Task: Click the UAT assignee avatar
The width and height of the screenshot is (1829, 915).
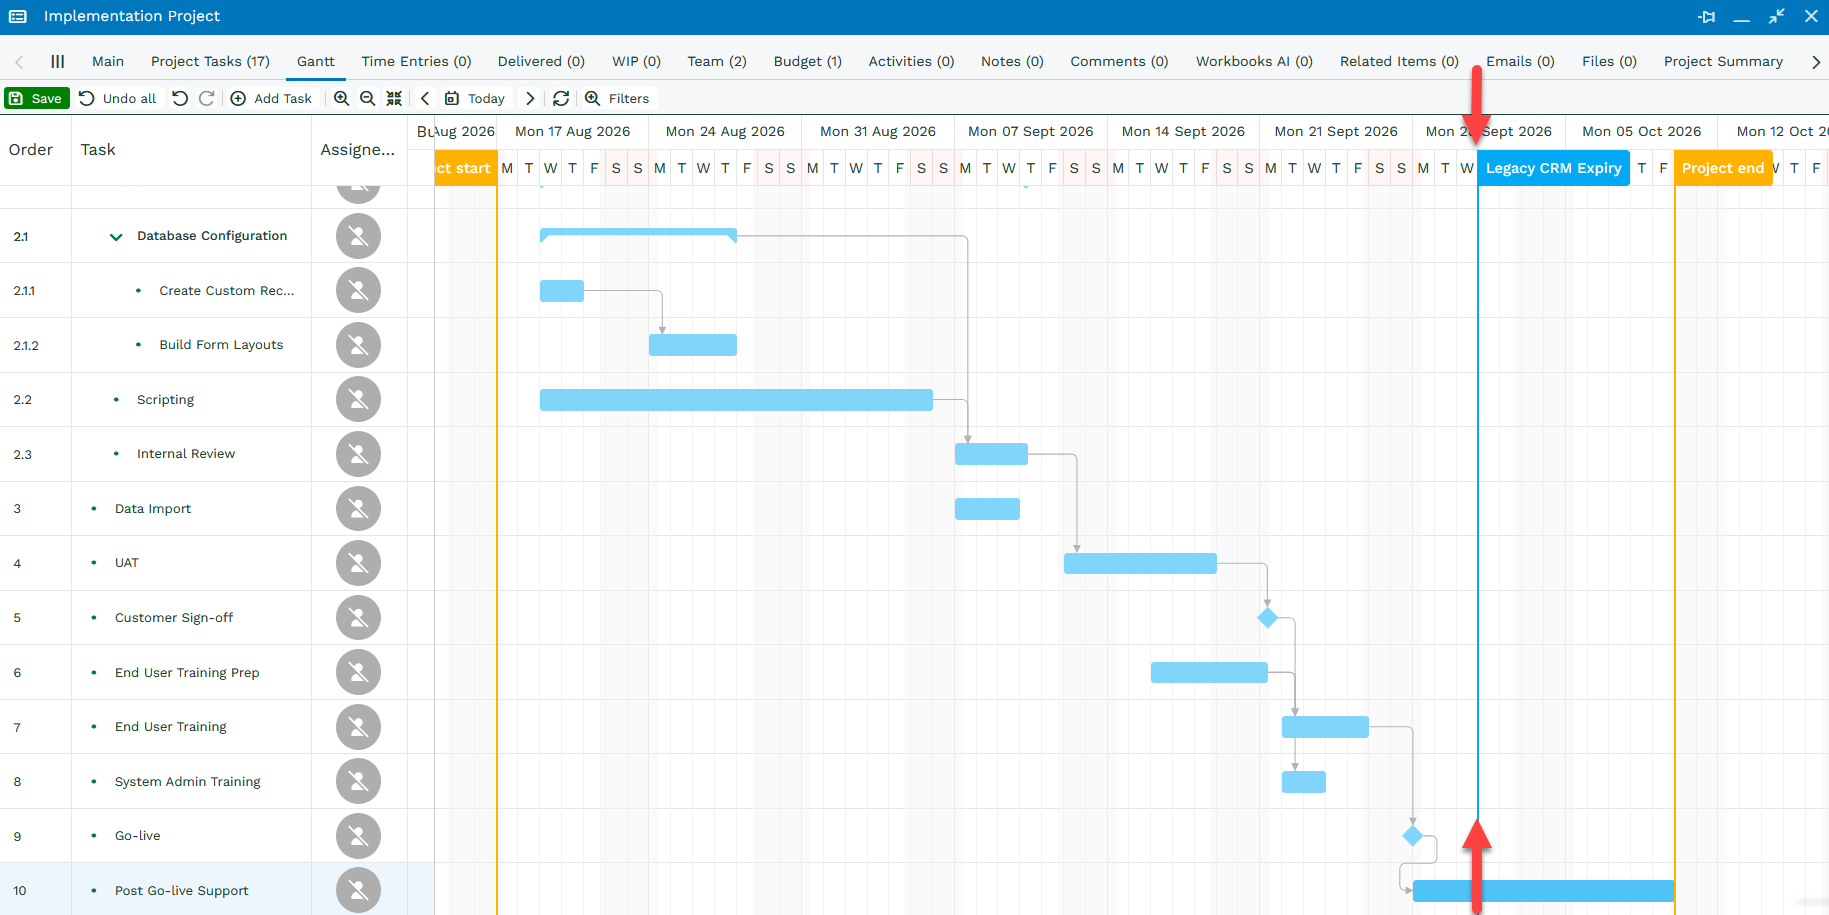Action: point(358,563)
